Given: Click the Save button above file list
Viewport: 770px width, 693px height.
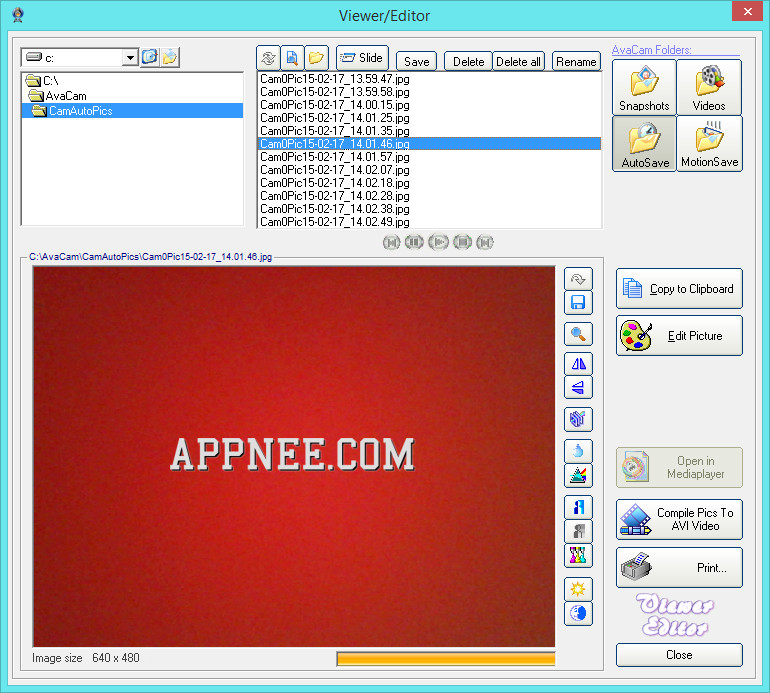Looking at the screenshot, I should [416, 61].
